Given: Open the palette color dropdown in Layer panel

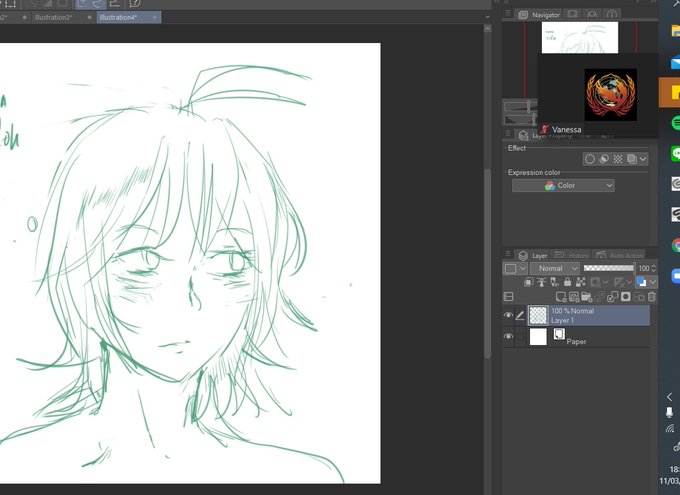Looking at the screenshot, I should (515, 269).
